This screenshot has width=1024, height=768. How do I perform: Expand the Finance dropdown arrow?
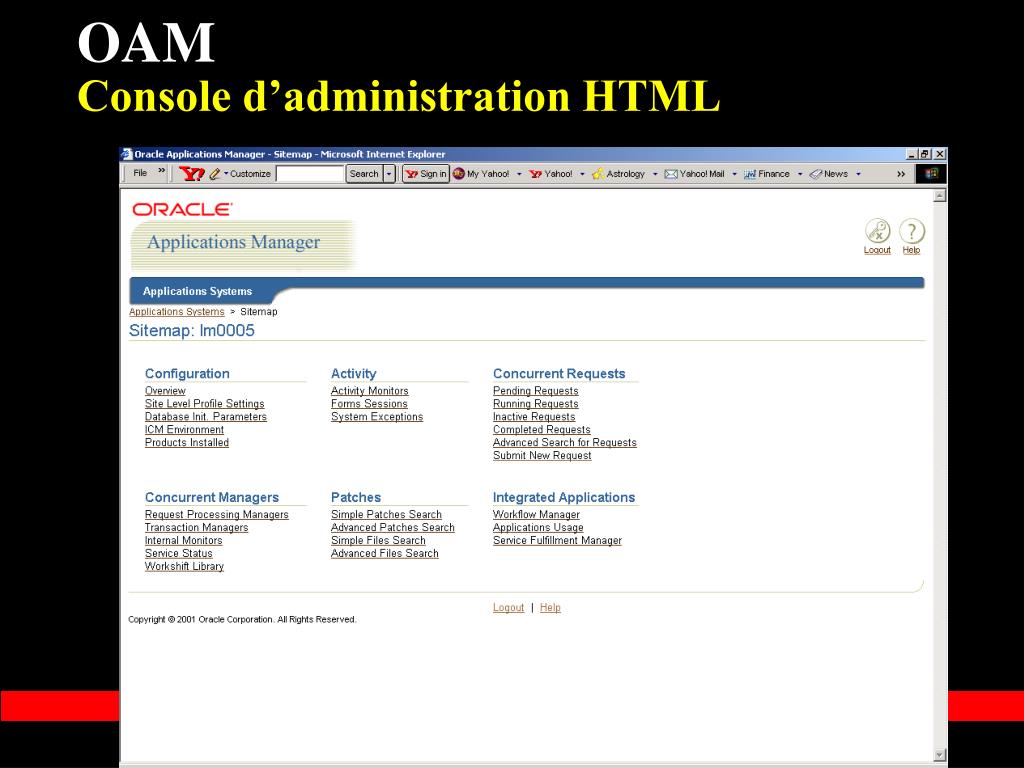[x=799, y=174]
